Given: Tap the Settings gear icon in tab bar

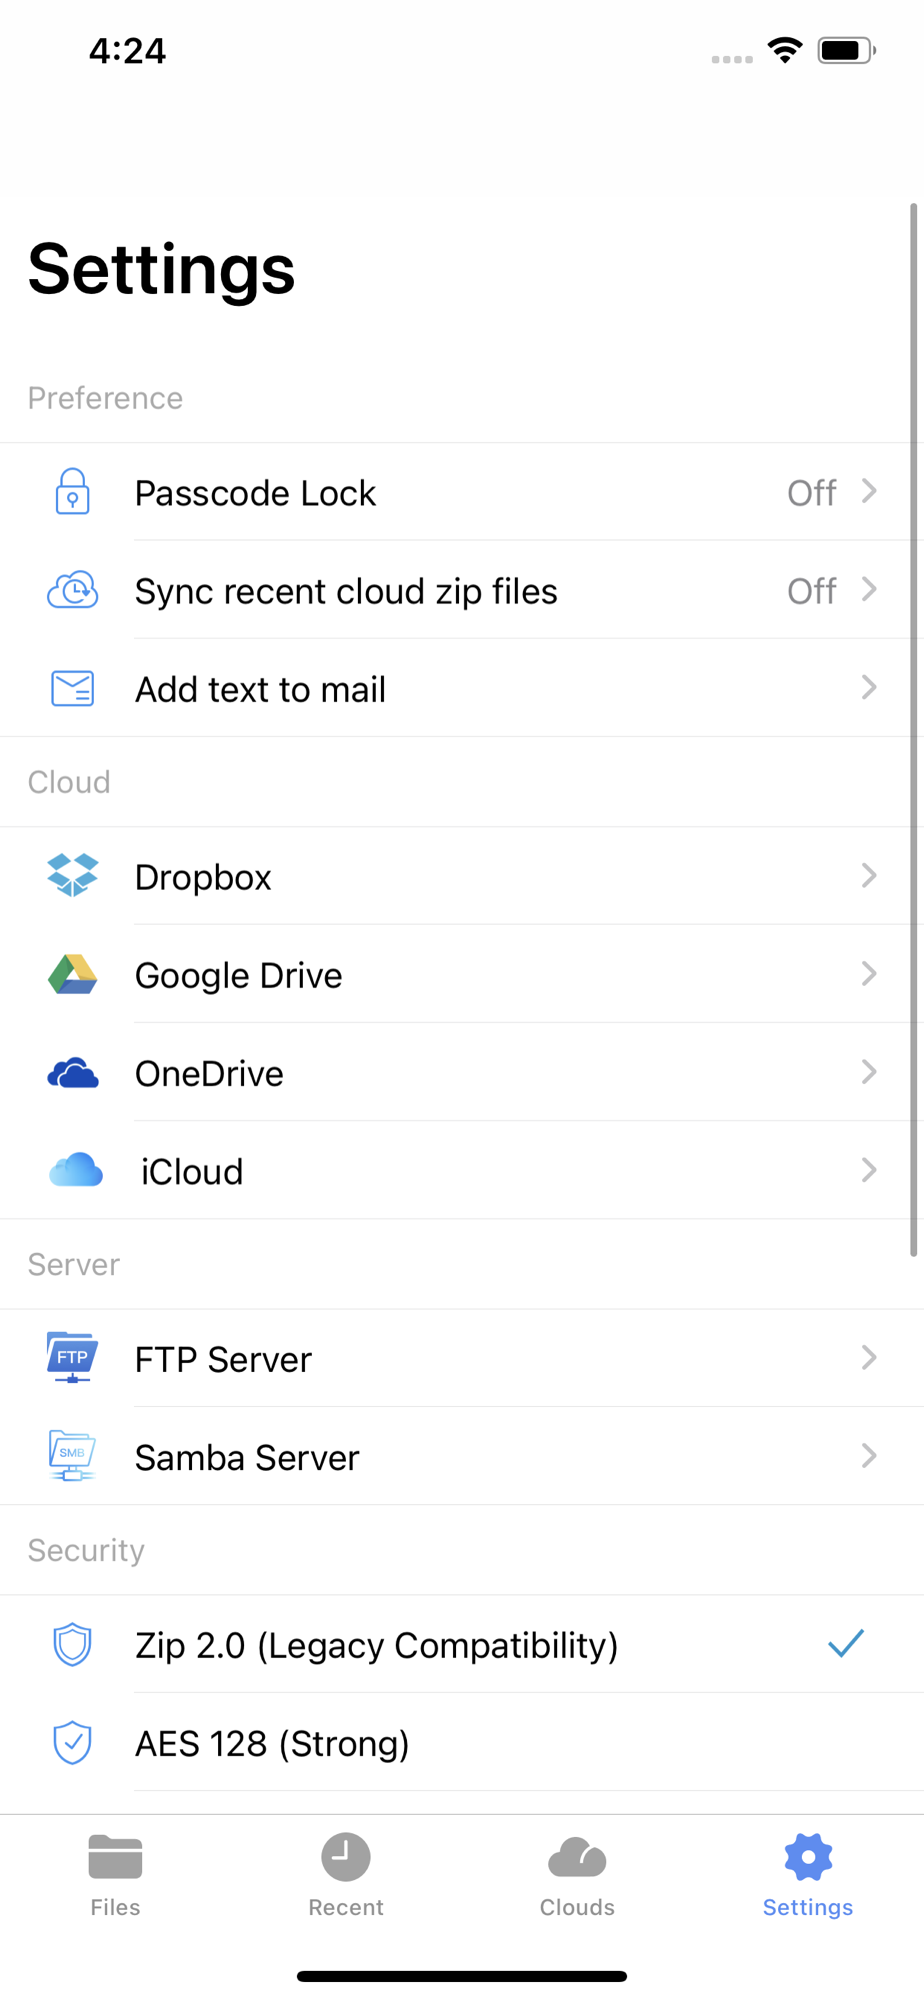Looking at the screenshot, I should pyautogui.click(x=808, y=1857).
